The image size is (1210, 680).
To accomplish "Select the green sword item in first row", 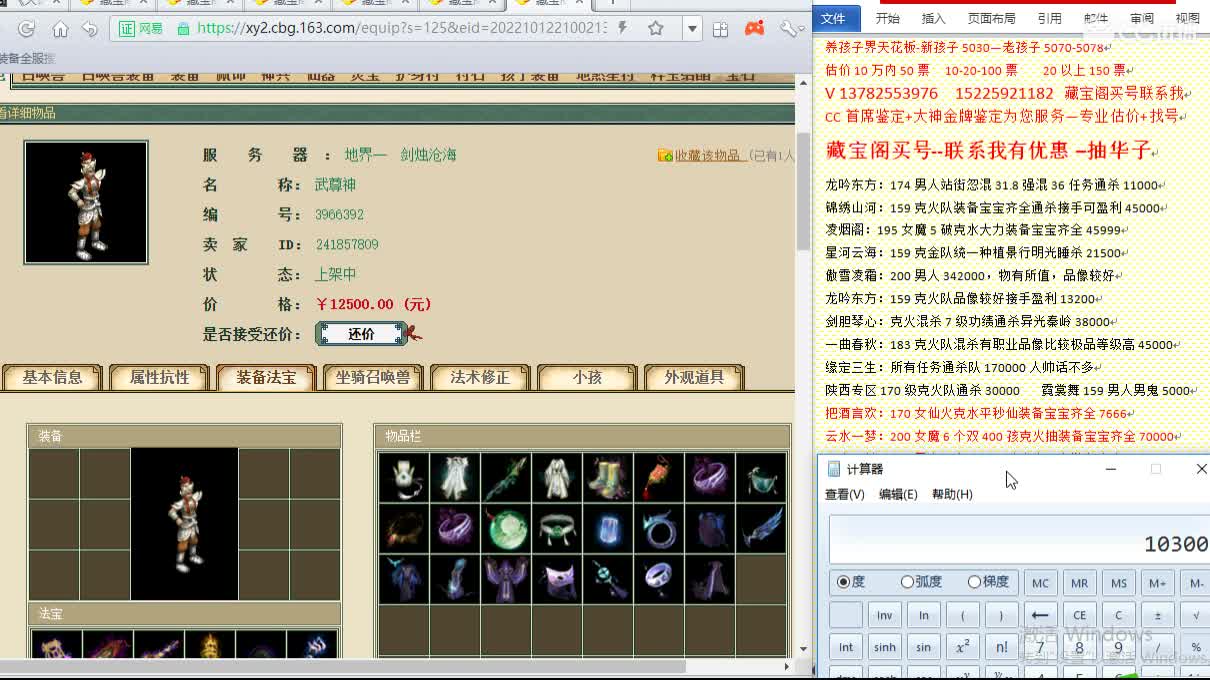I will 506,477.
